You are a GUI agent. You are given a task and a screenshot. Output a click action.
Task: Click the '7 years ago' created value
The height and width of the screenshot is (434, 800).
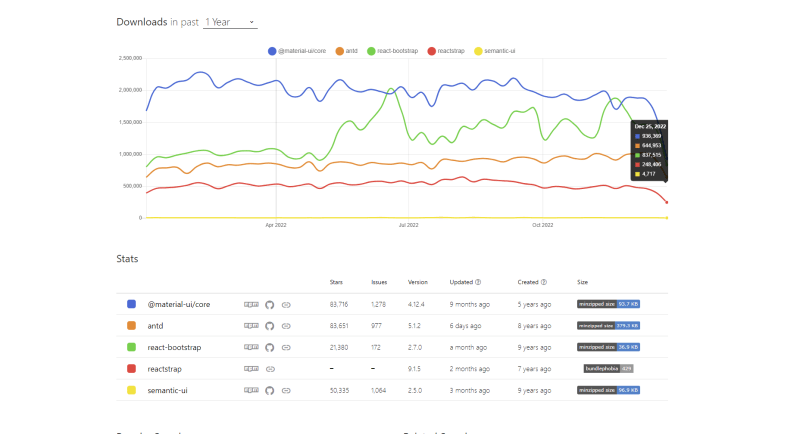[534, 369]
